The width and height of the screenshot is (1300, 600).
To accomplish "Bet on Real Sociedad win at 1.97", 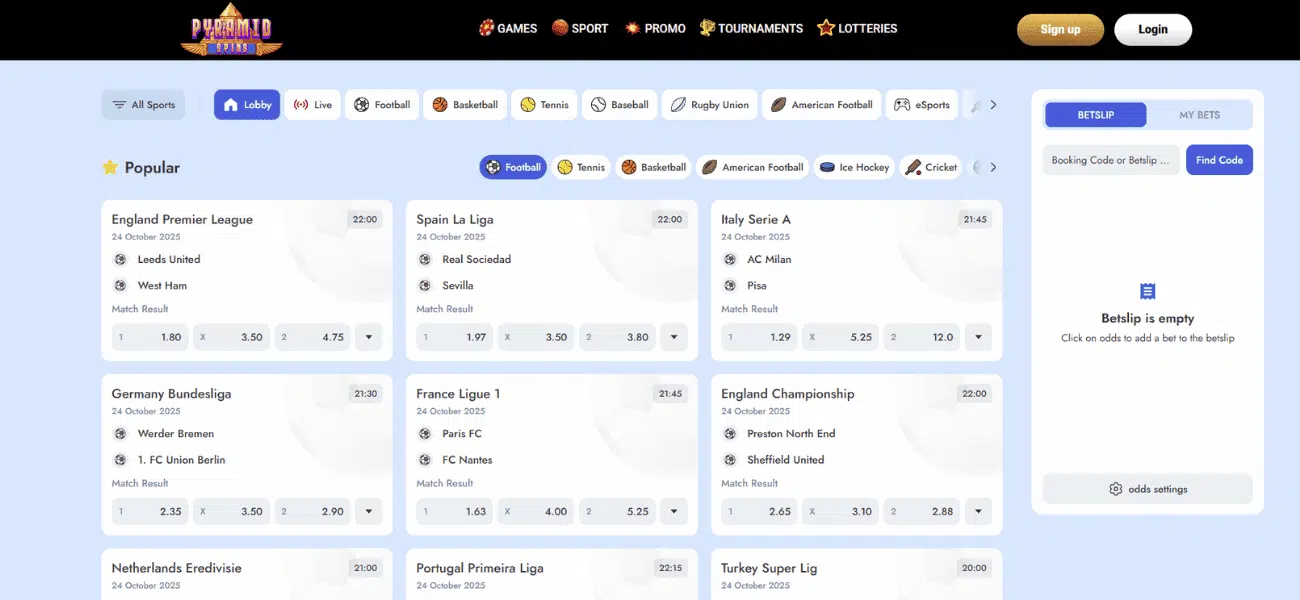I will [x=455, y=337].
